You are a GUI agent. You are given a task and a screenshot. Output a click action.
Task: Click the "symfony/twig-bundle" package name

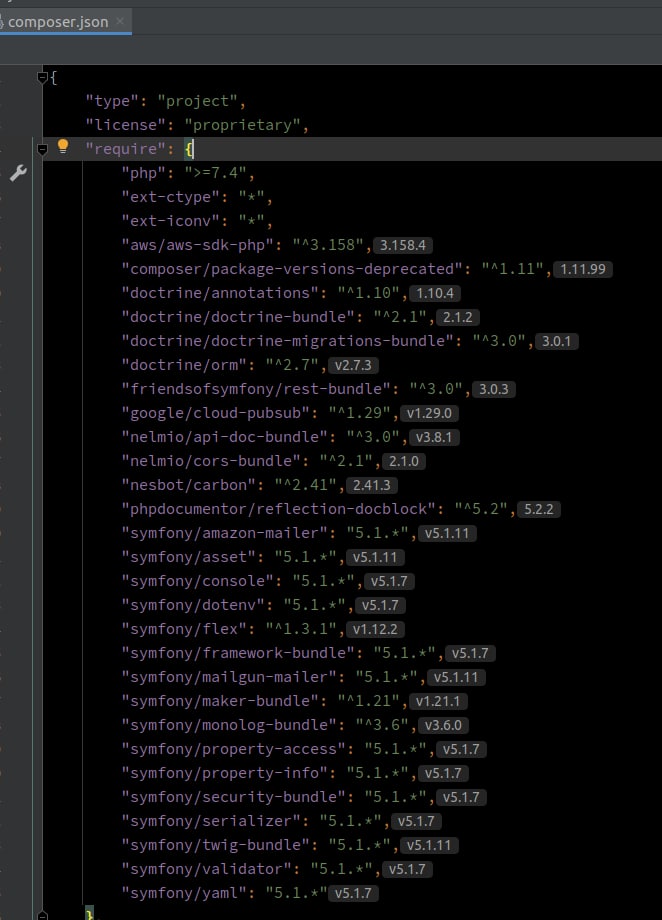pos(215,845)
